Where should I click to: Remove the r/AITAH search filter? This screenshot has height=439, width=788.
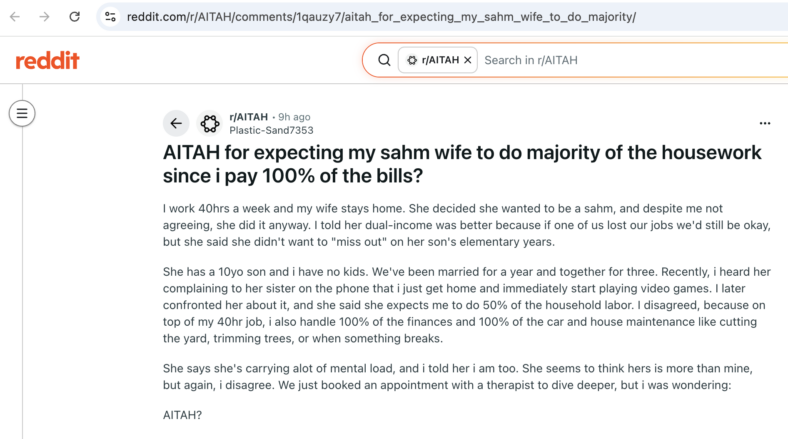(468, 60)
